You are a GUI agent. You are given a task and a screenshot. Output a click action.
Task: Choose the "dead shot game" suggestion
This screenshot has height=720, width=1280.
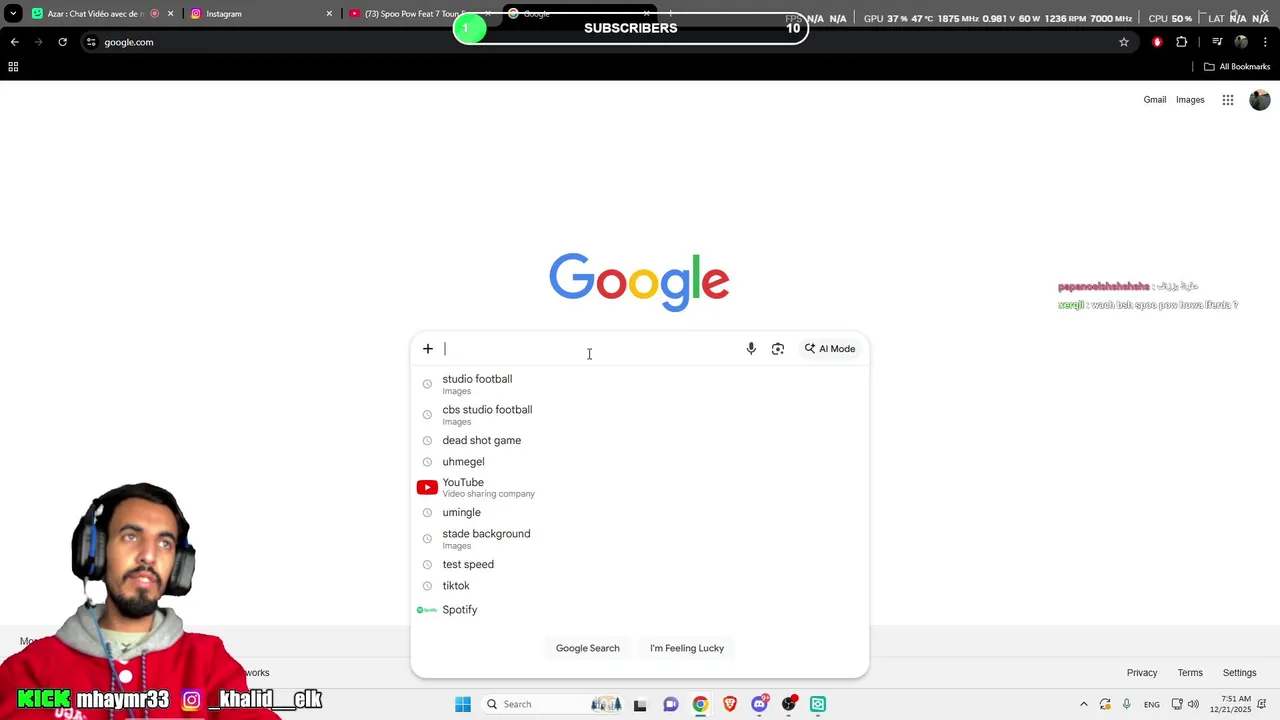tap(640, 441)
